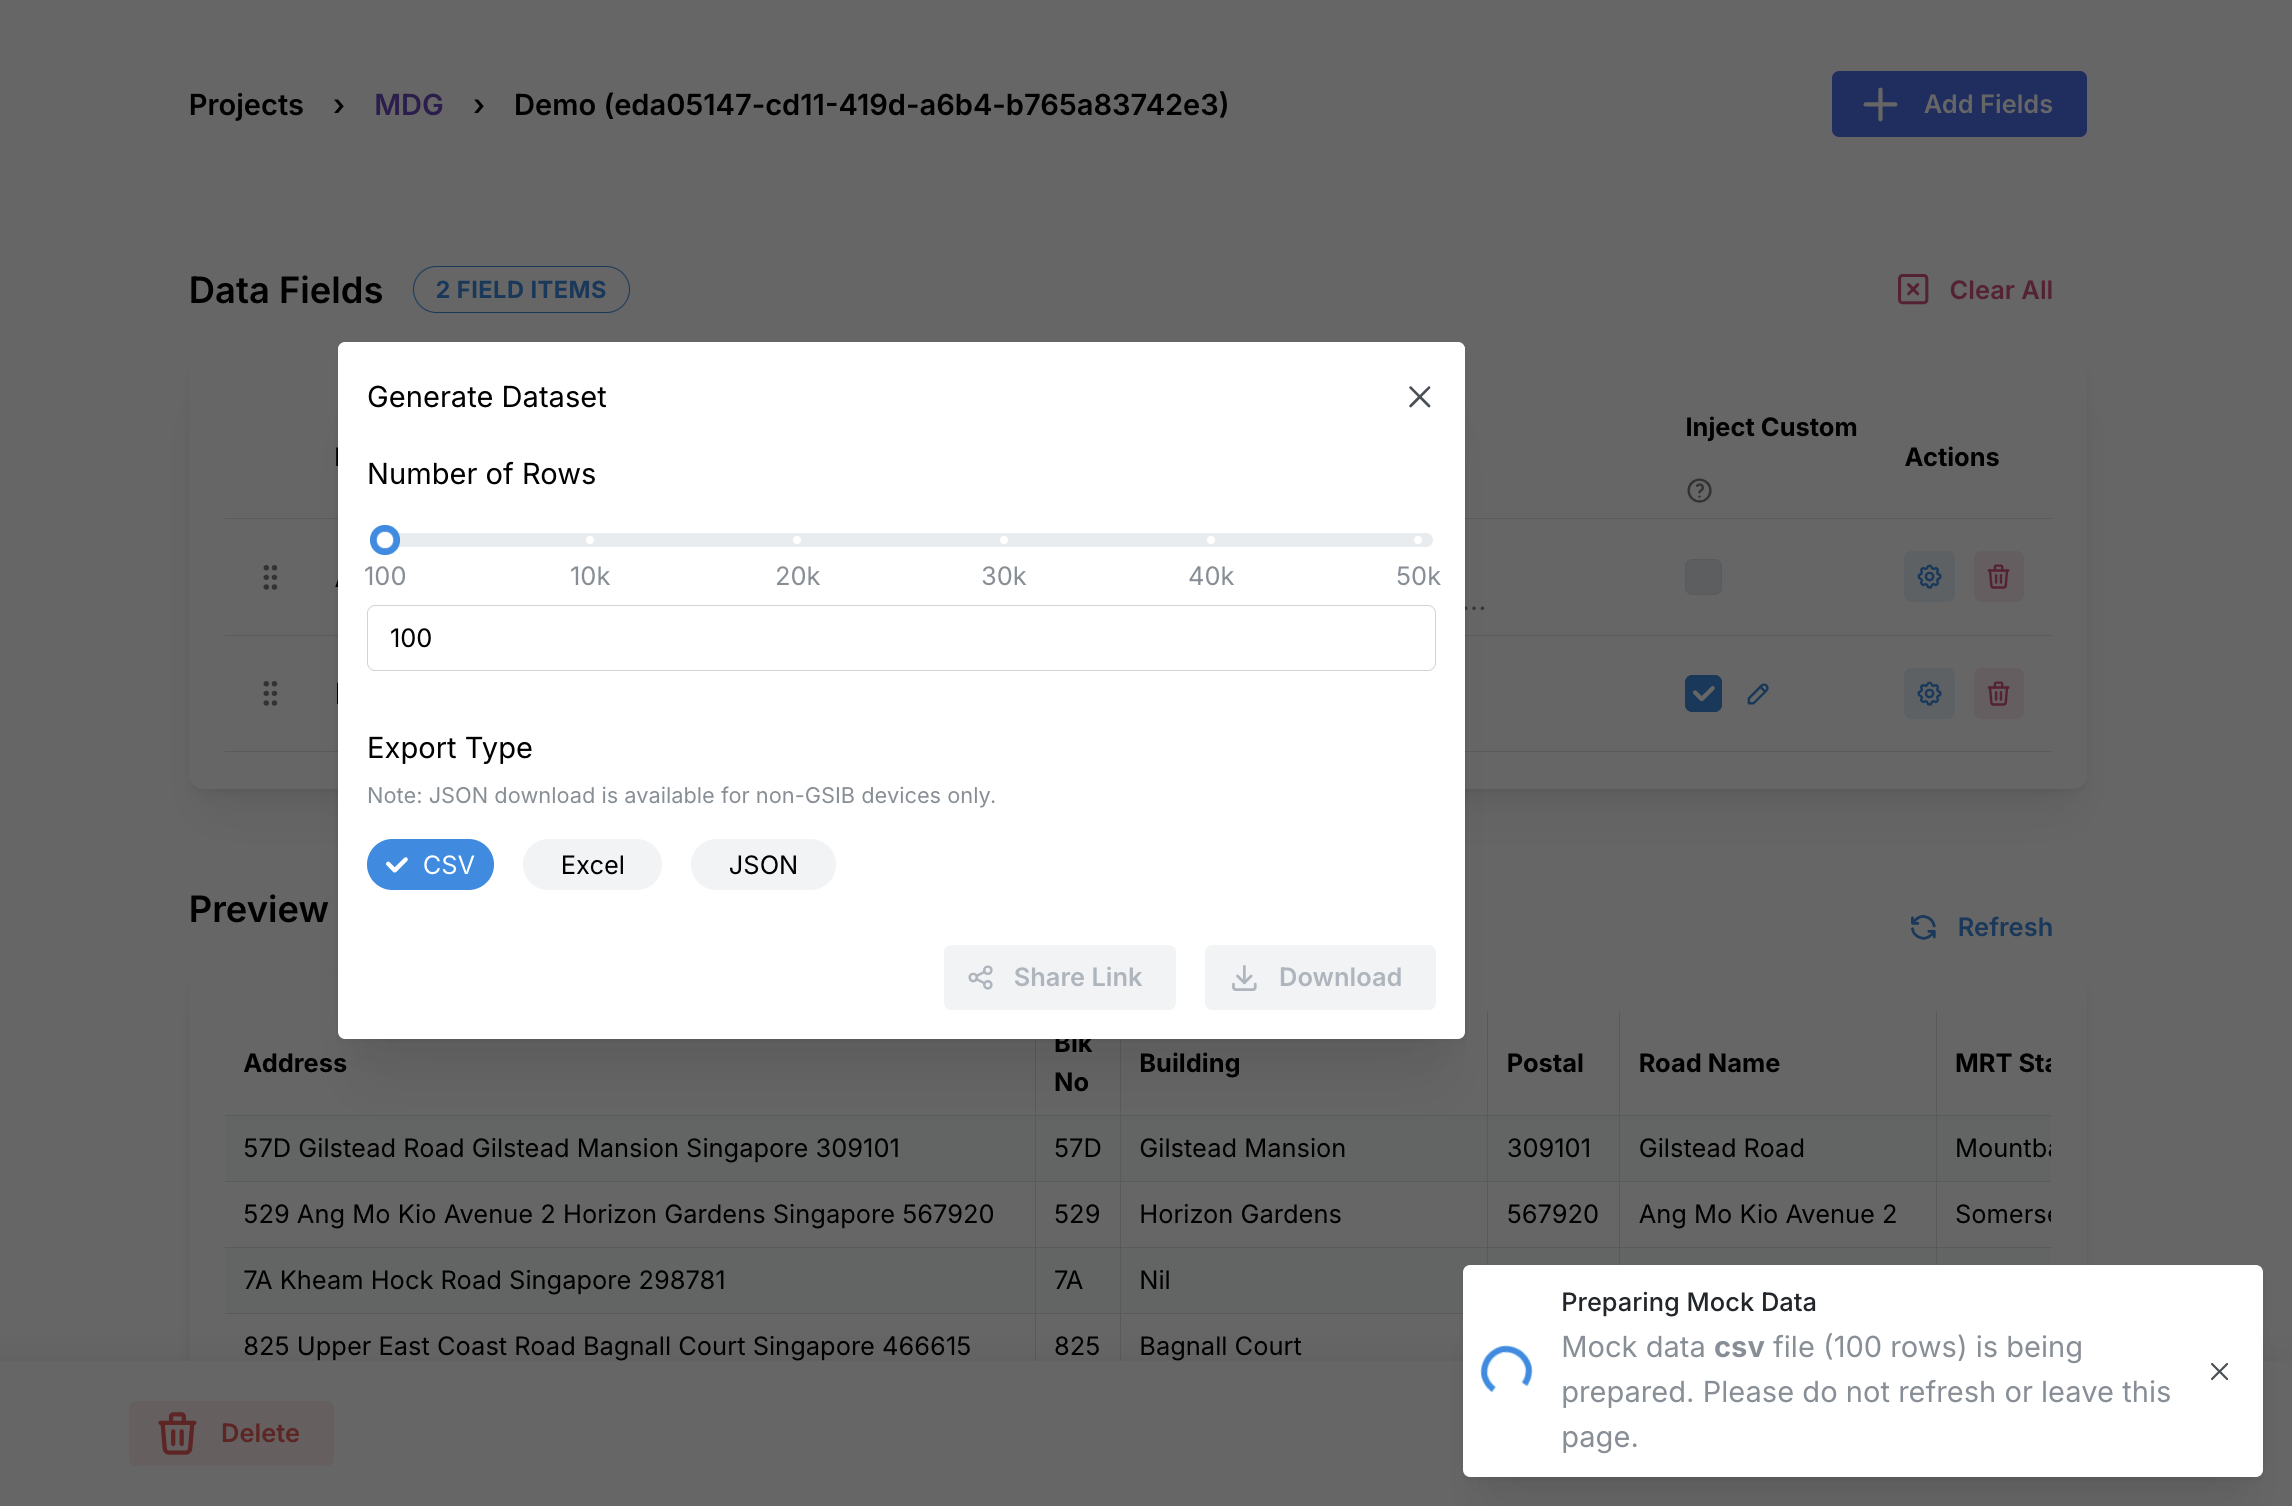Grab the second row drag handle
Viewport: 2292px width, 1506px height.
click(270, 694)
